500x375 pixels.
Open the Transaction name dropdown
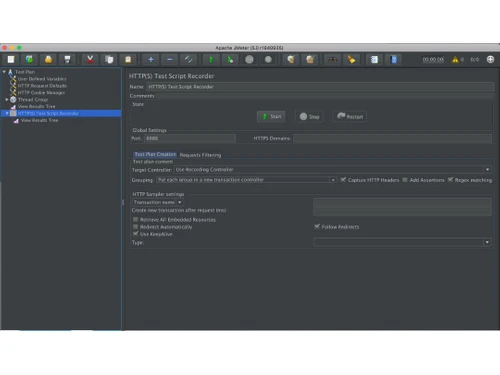(158, 202)
